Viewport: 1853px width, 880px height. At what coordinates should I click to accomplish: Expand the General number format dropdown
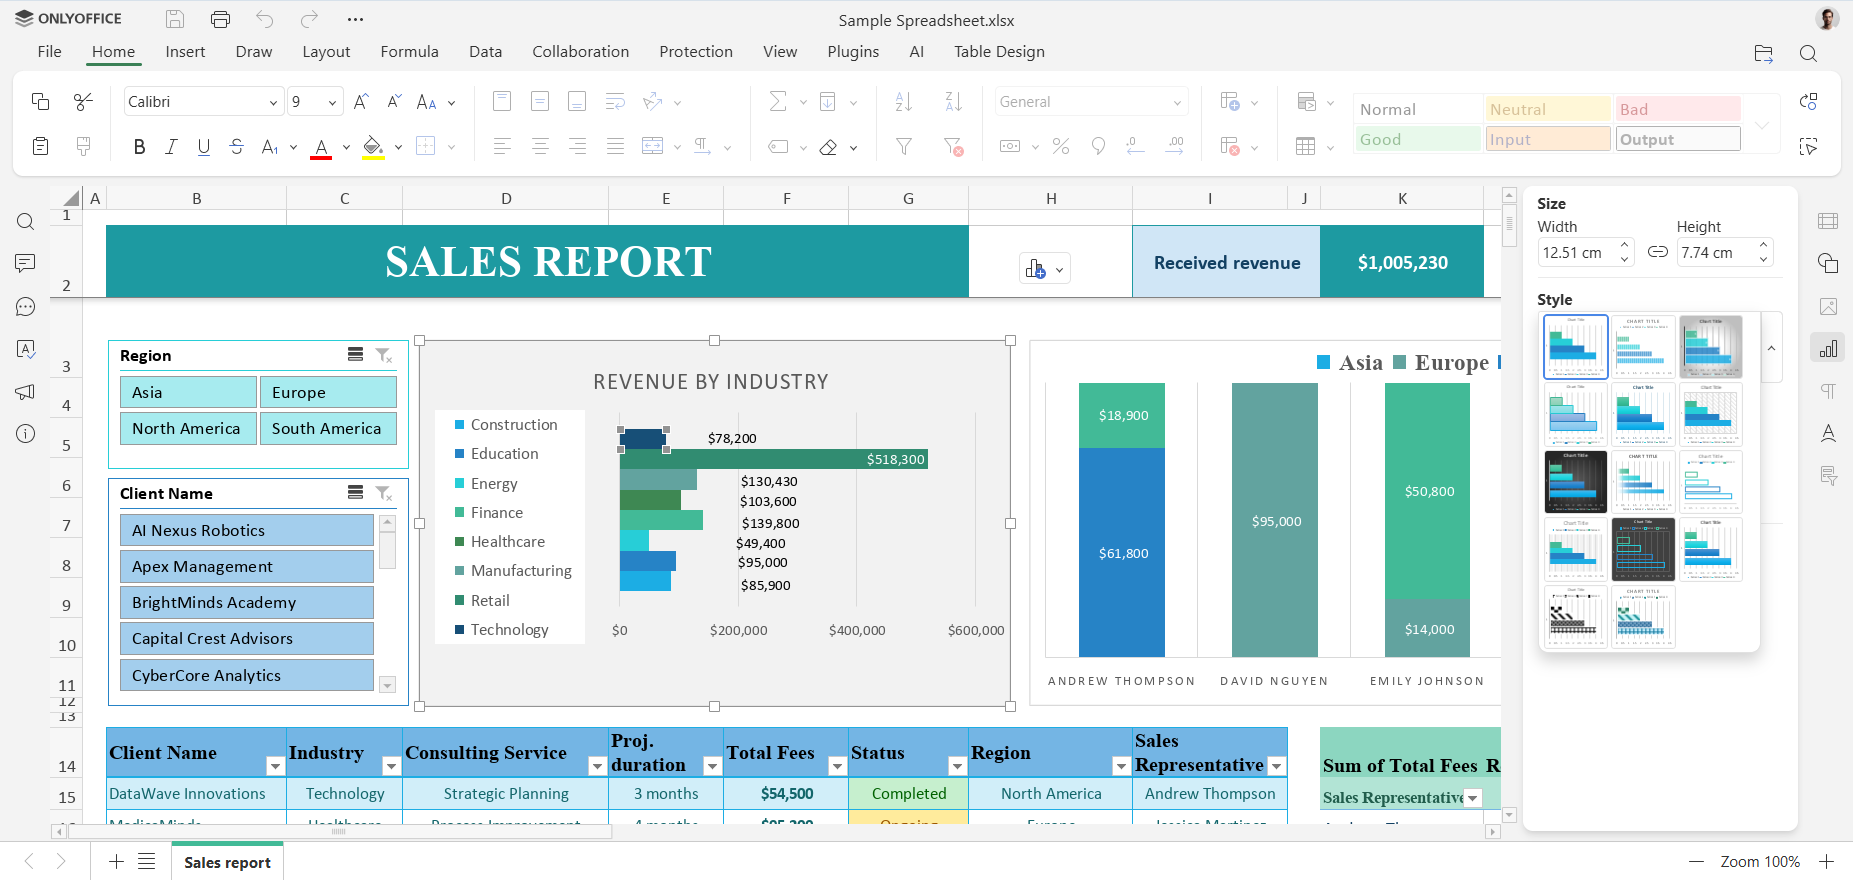1177,102
